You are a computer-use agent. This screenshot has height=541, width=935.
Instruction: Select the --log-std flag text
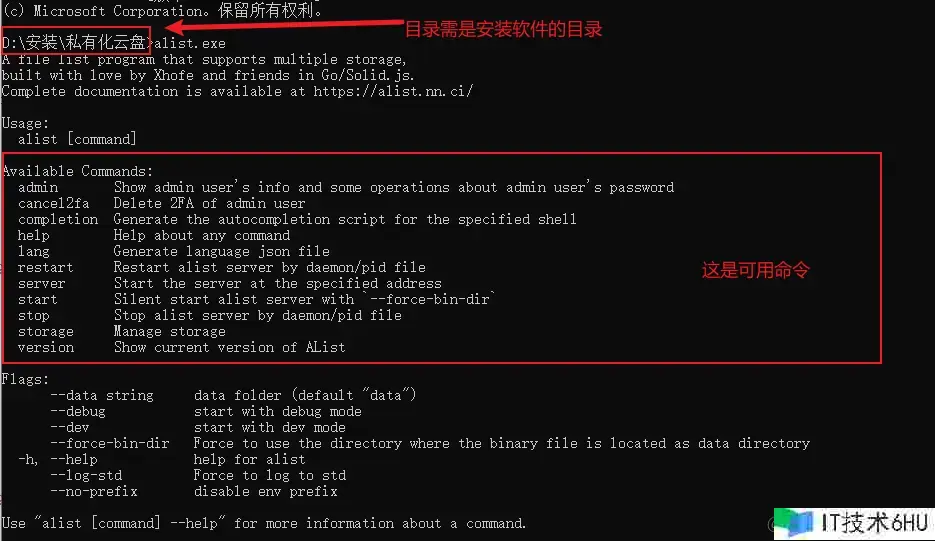pos(85,475)
